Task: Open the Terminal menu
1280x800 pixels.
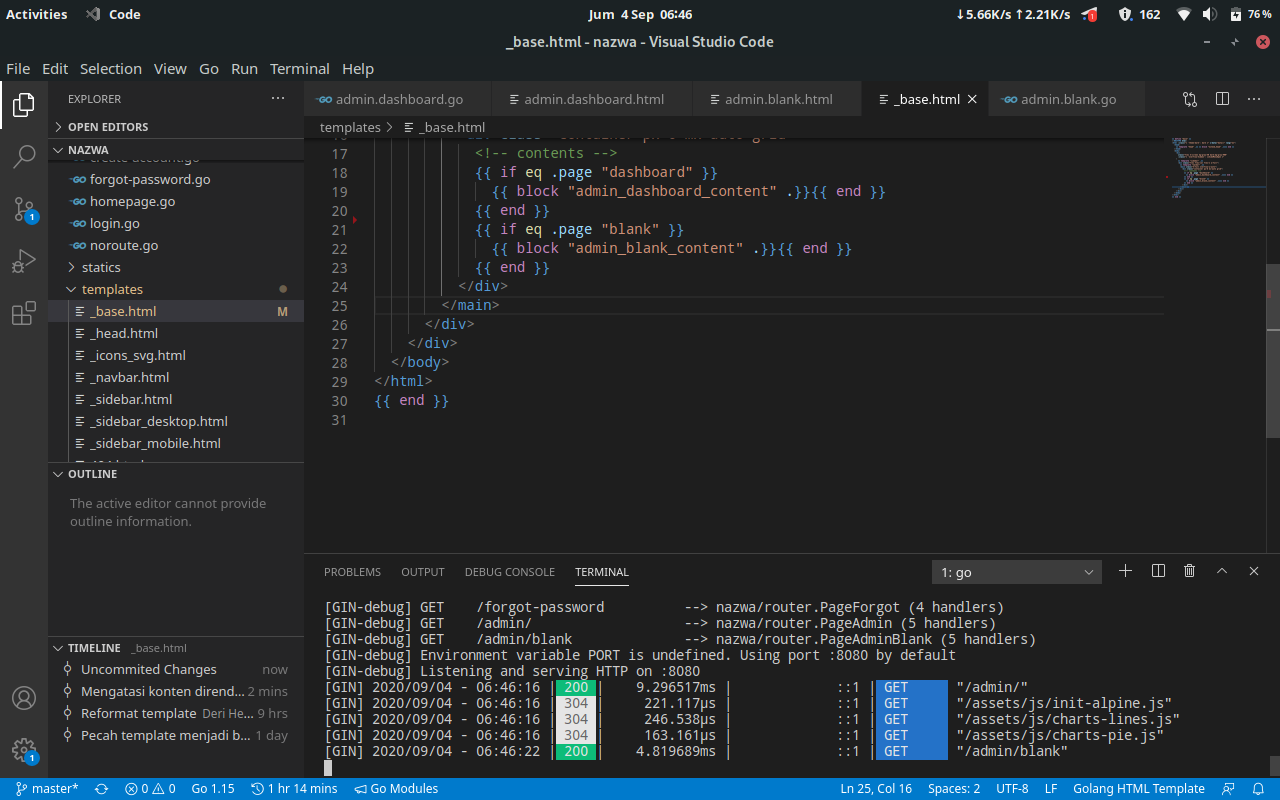Action: [x=300, y=69]
